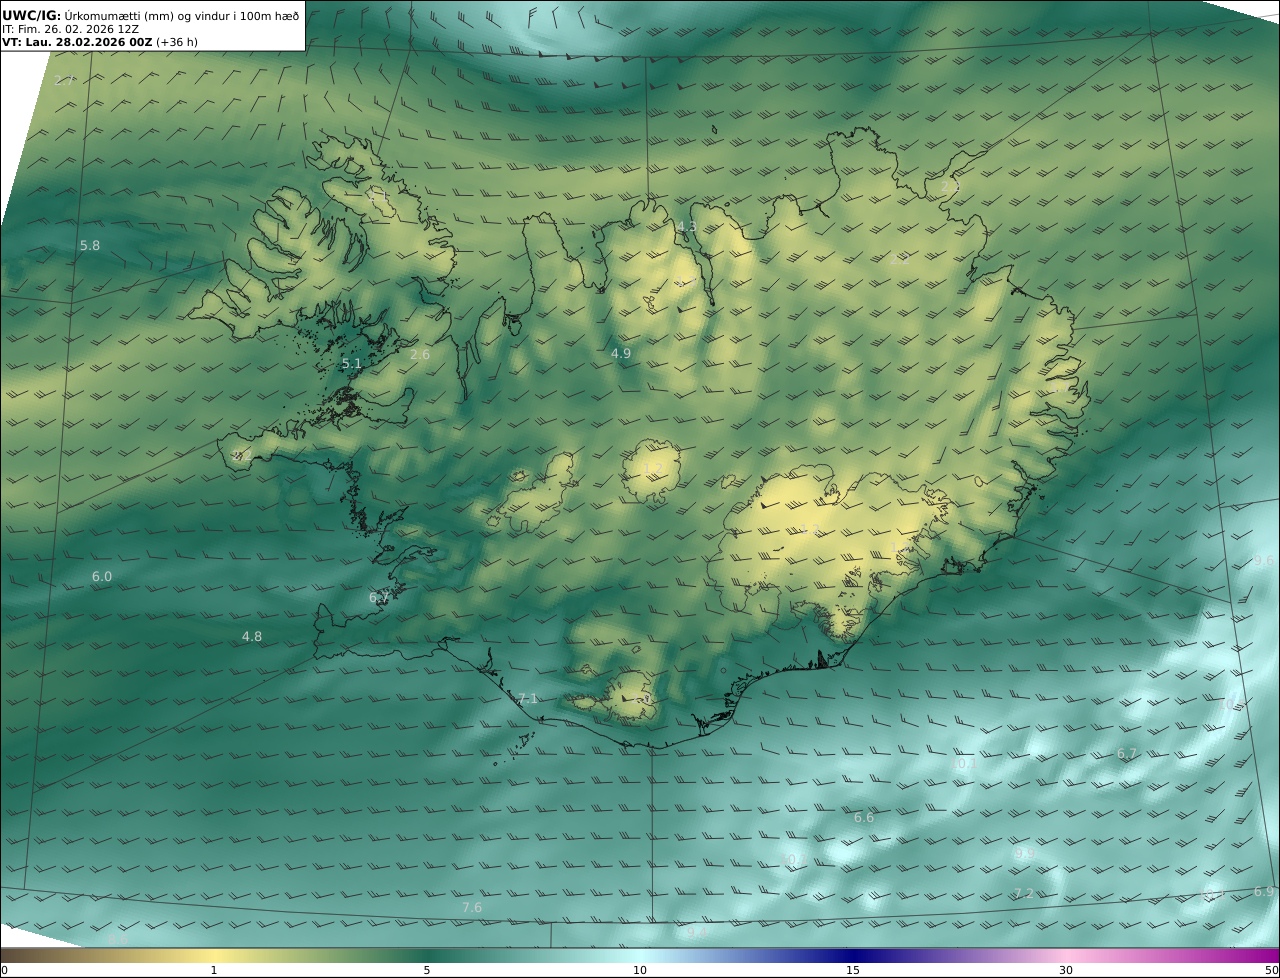Click the 5 tick label on the color scale

[x=427, y=970]
